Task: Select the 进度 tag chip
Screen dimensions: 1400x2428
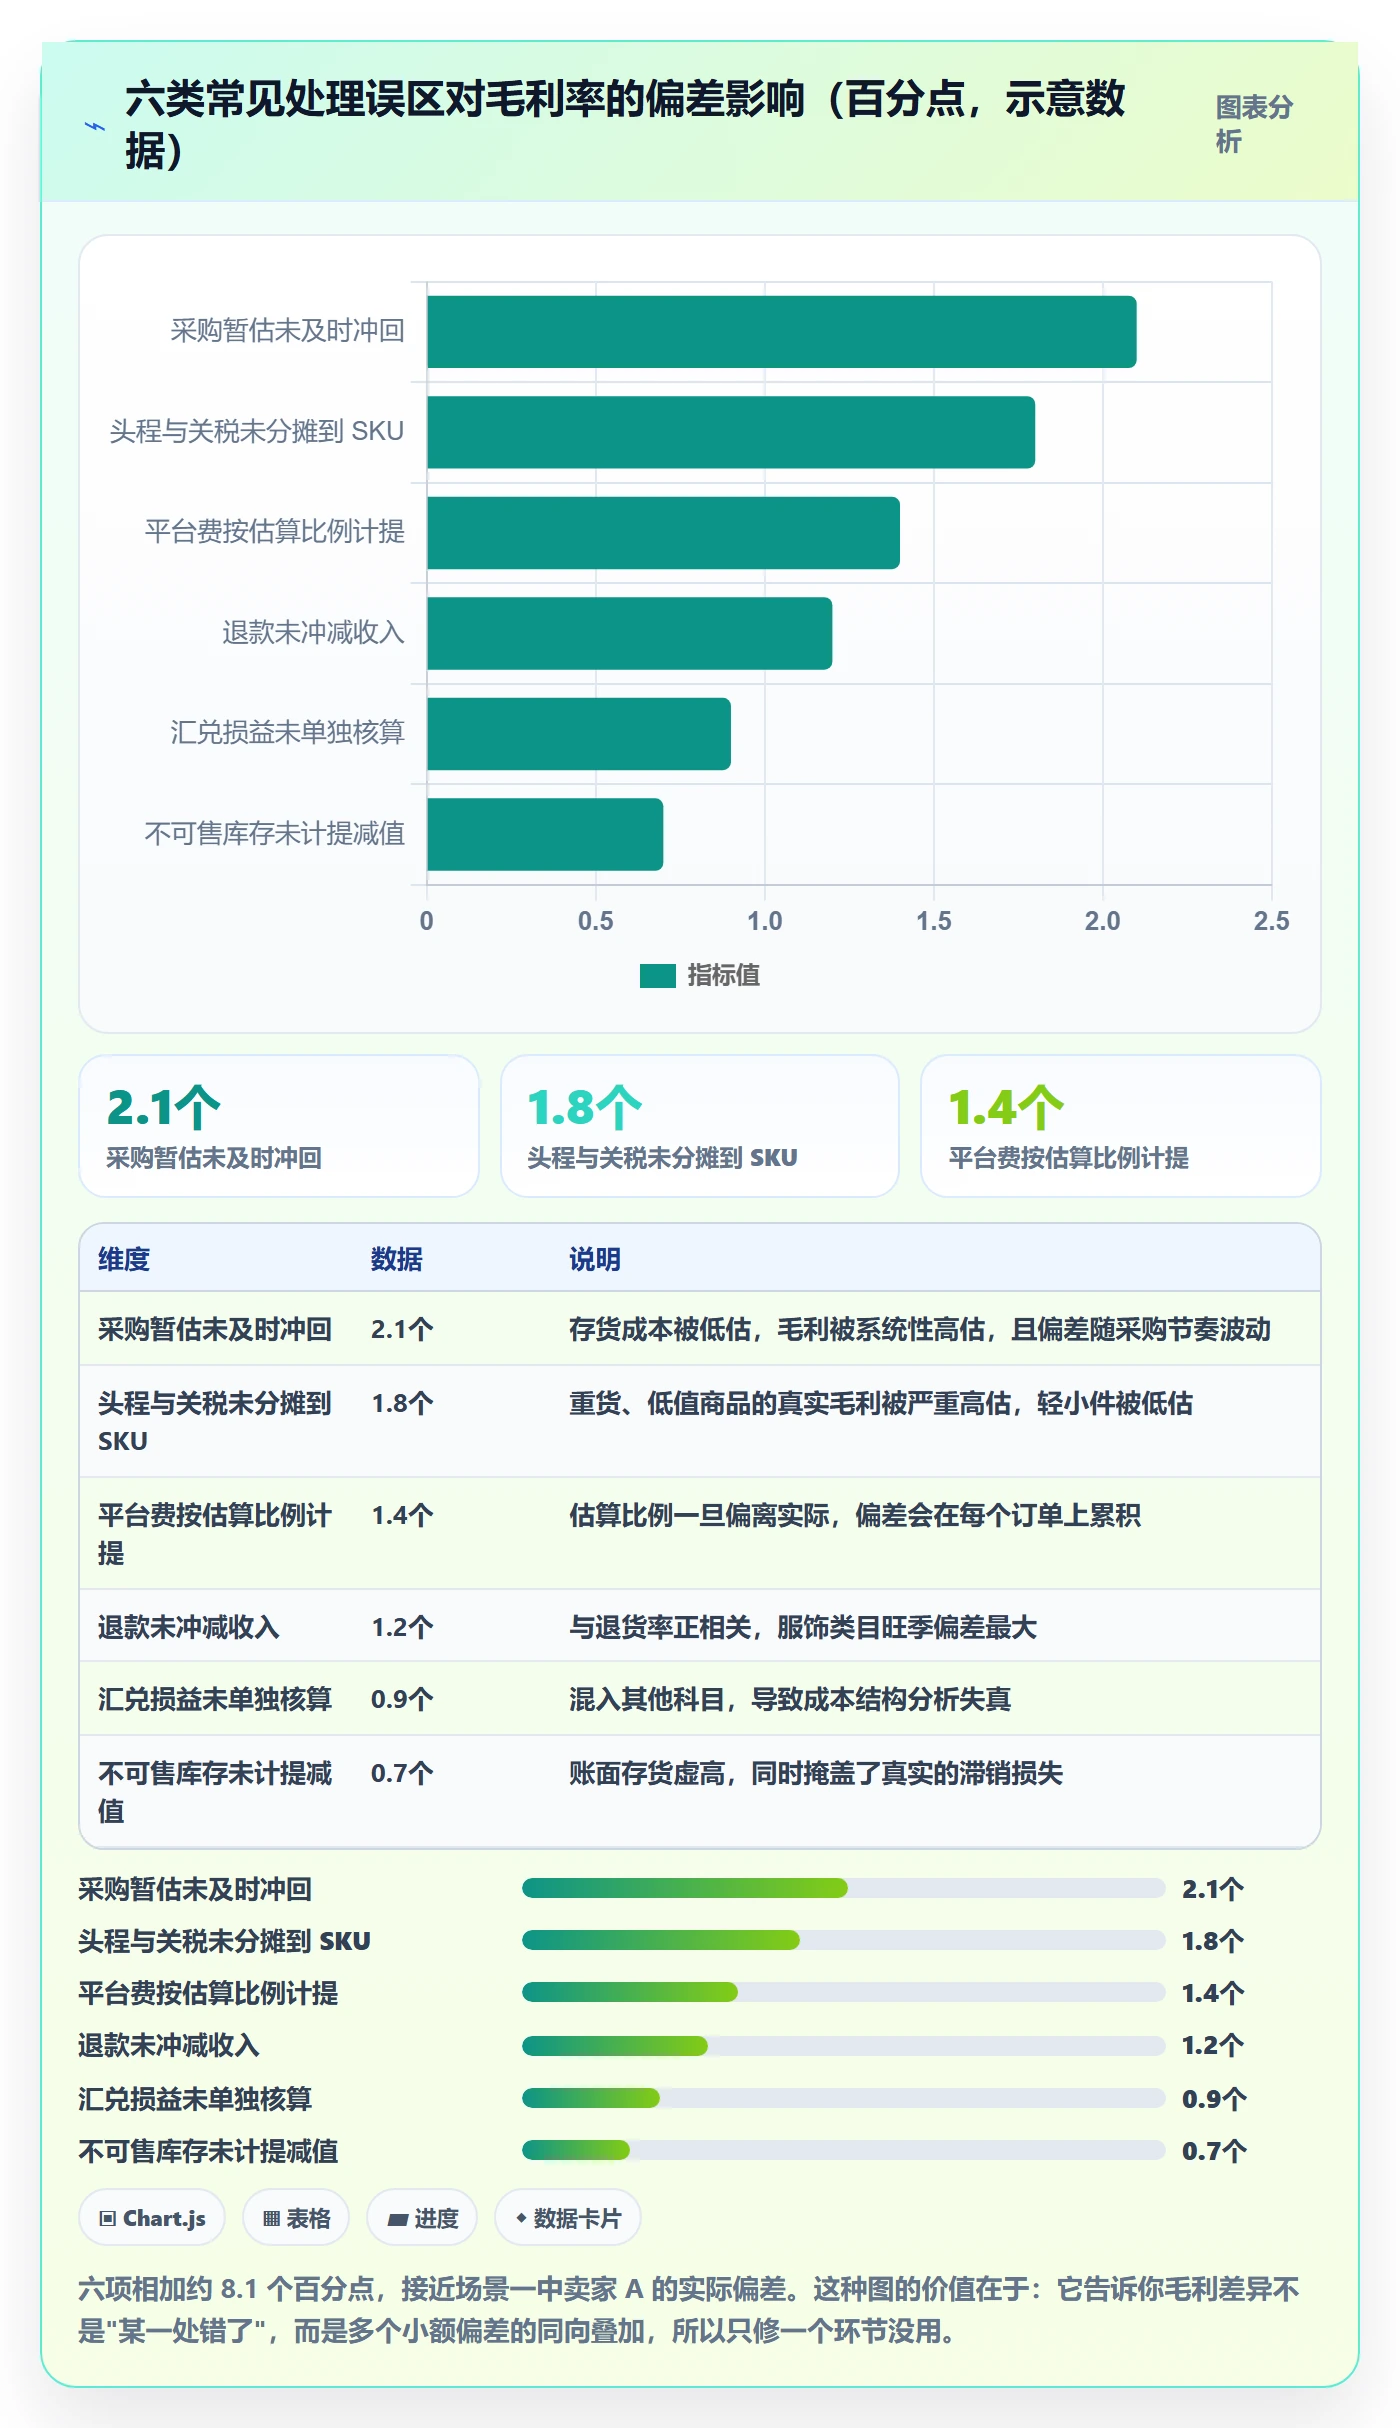Action: (422, 2218)
